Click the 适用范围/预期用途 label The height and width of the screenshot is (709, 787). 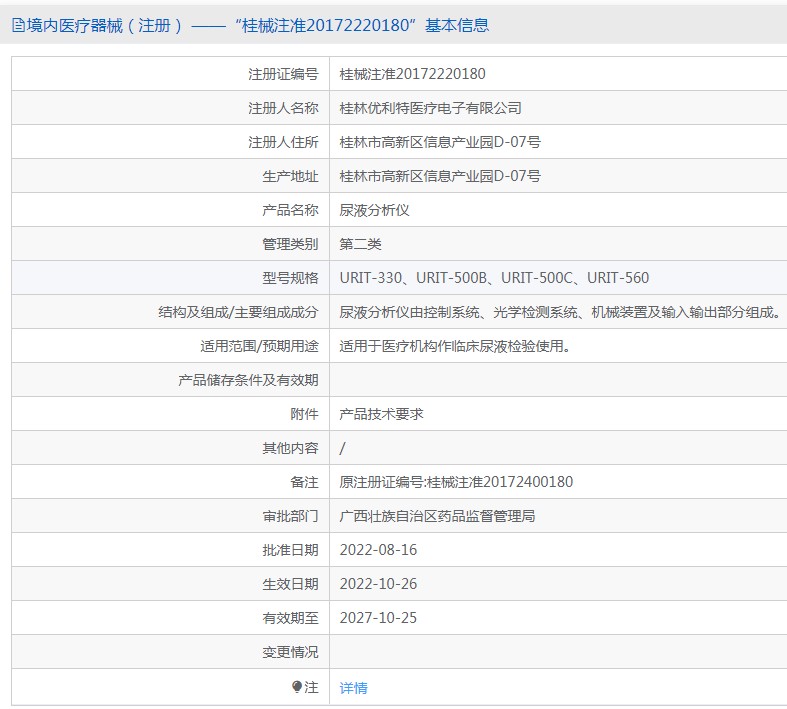point(259,346)
